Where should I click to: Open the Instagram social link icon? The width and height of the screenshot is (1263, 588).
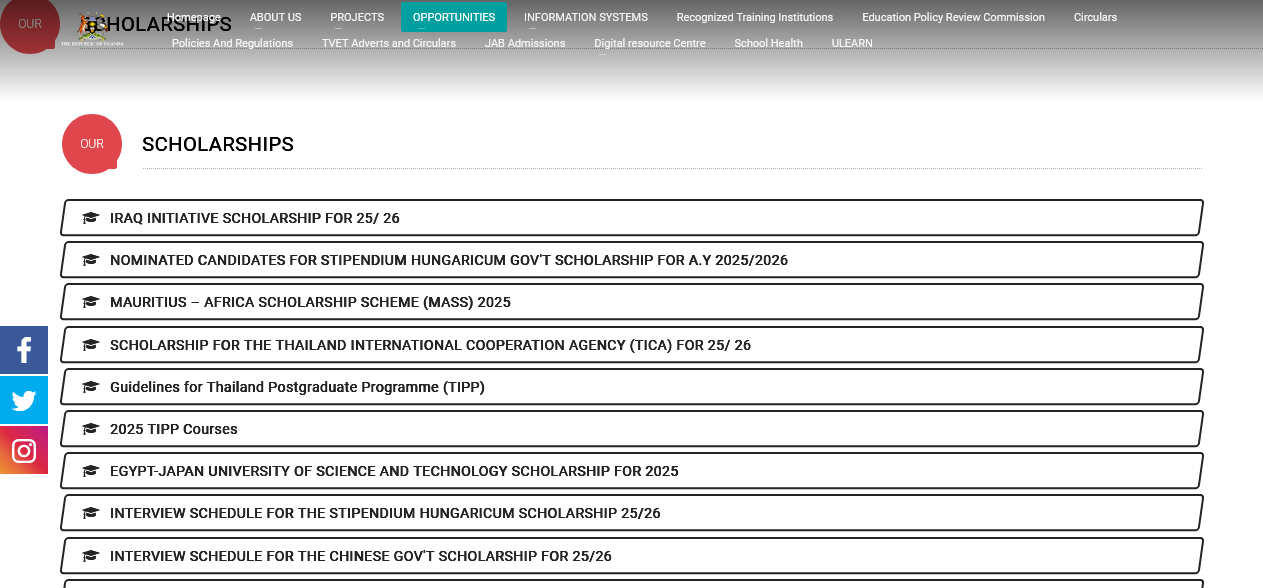pyautogui.click(x=24, y=450)
